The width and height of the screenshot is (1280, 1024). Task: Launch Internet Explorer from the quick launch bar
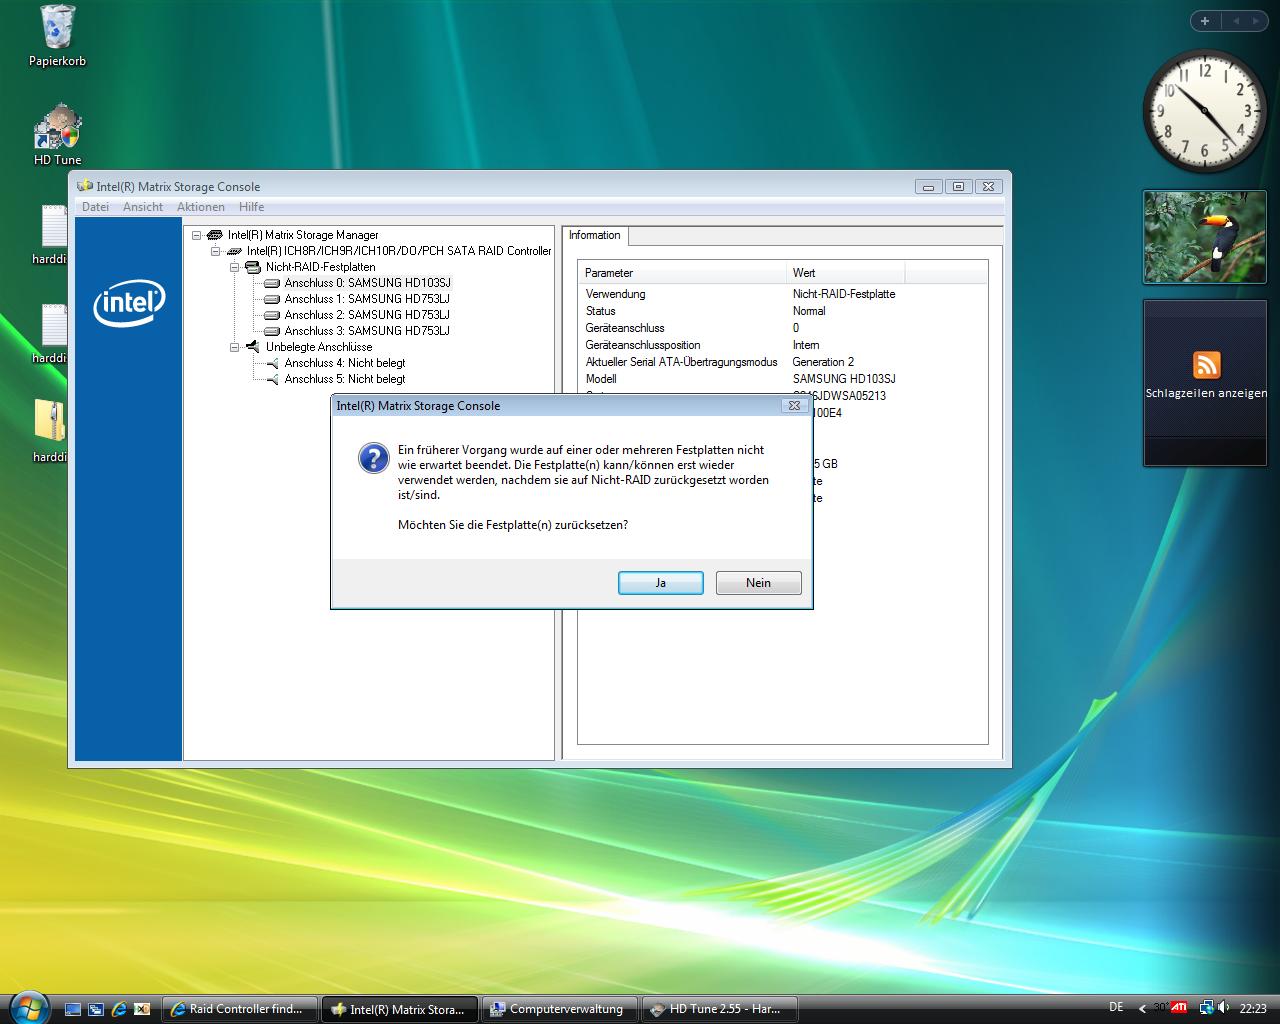point(119,1009)
